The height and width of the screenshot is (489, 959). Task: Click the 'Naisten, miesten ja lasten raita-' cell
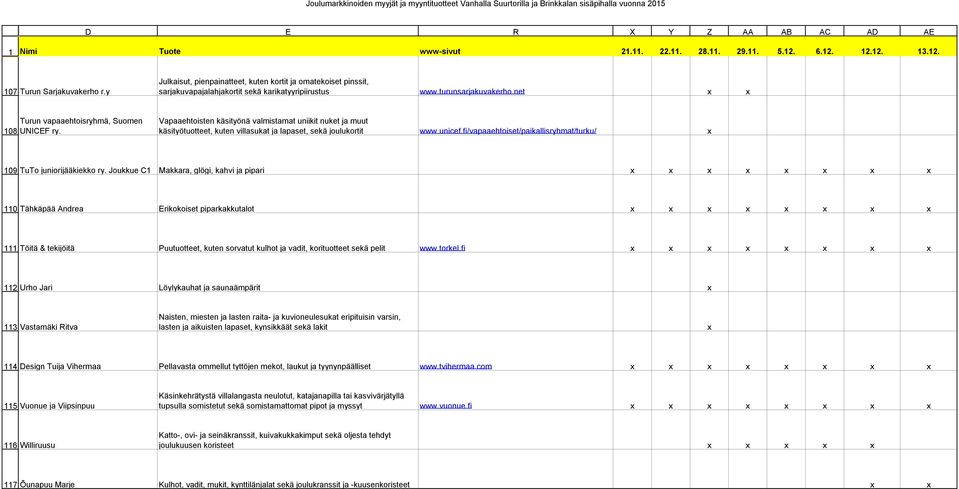[x=287, y=312]
